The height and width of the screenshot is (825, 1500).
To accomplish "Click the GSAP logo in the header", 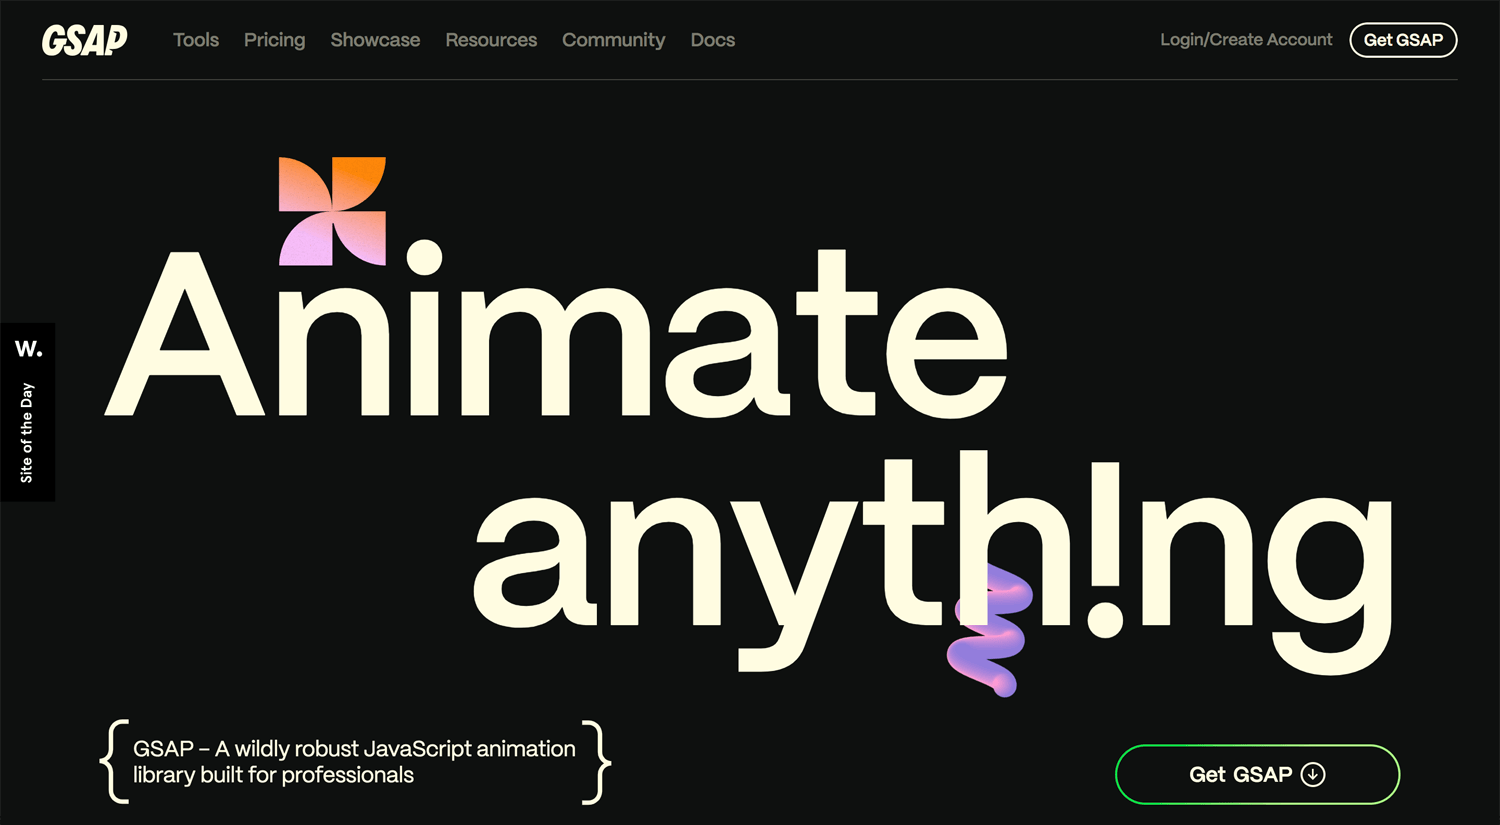I will pyautogui.click(x=85, y=40).
